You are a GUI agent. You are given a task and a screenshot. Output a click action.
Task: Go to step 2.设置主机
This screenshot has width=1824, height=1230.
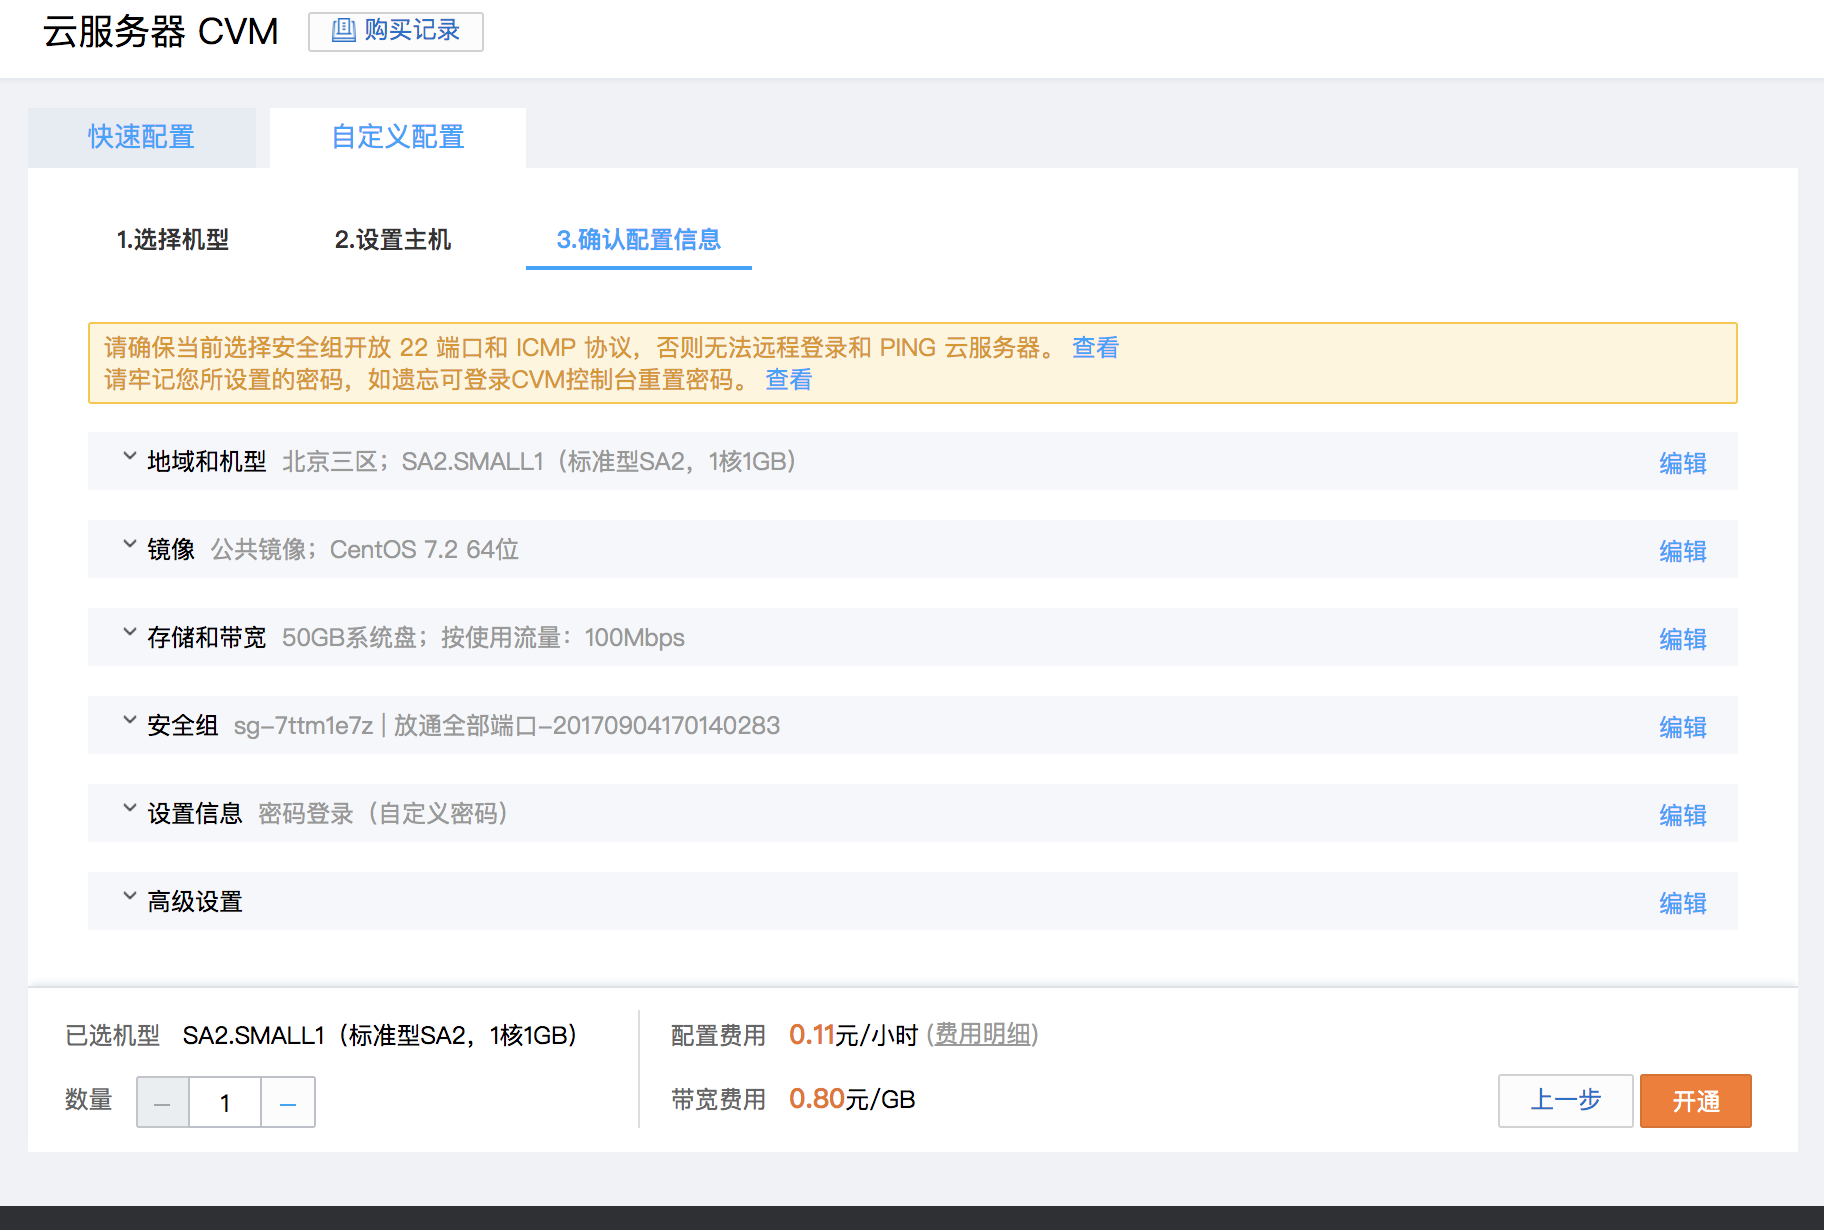393,240
